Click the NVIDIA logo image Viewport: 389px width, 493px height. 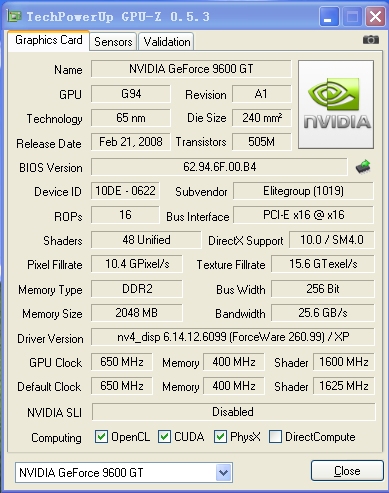[x=336, y=104]
